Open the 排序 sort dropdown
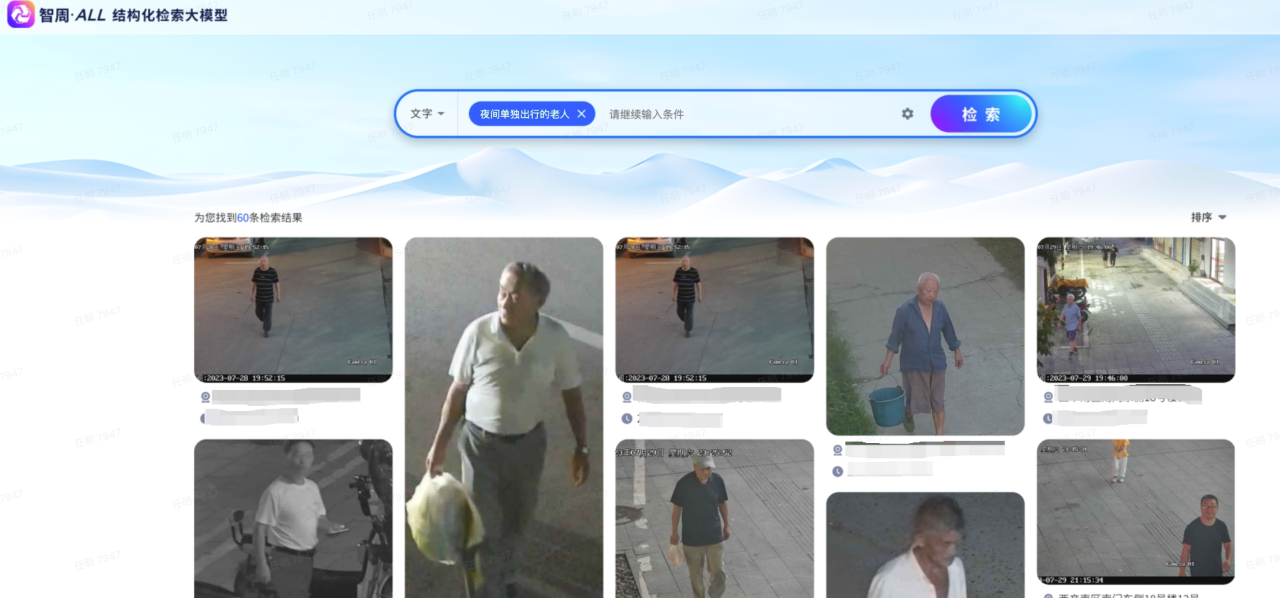Viewport: 1280px width, 598px height. 1208,217
